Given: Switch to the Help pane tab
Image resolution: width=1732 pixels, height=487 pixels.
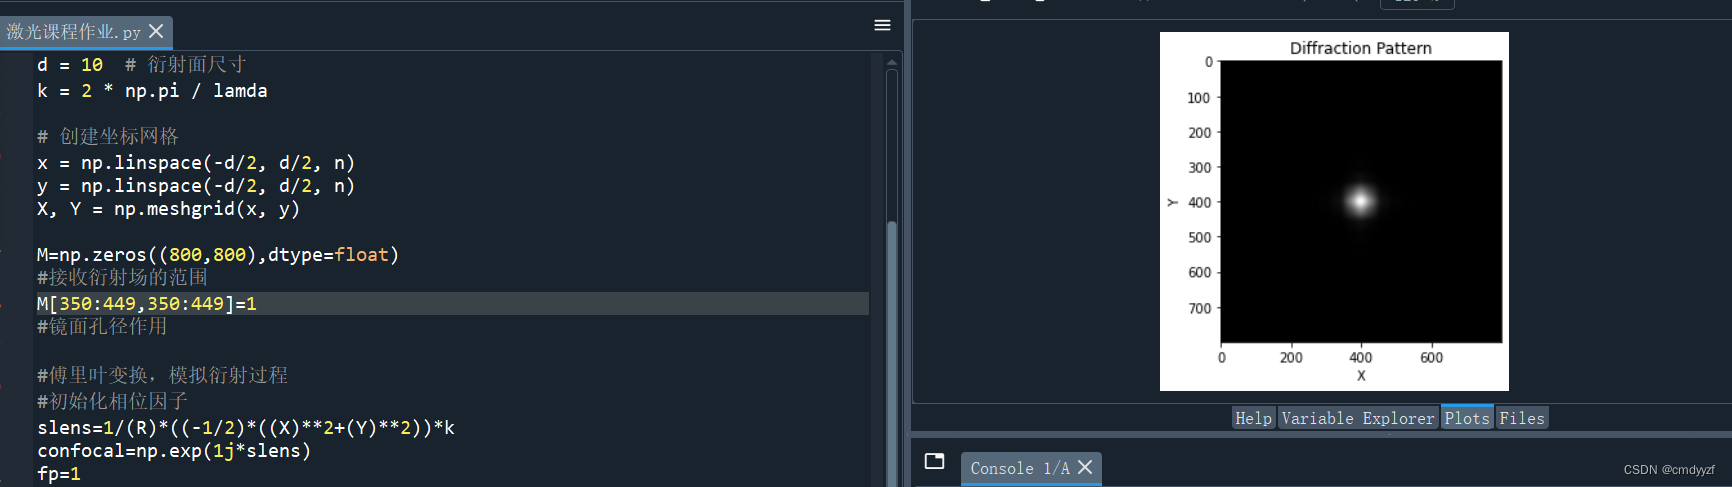Looking at the screenshot, I should tap(1253, 418).
